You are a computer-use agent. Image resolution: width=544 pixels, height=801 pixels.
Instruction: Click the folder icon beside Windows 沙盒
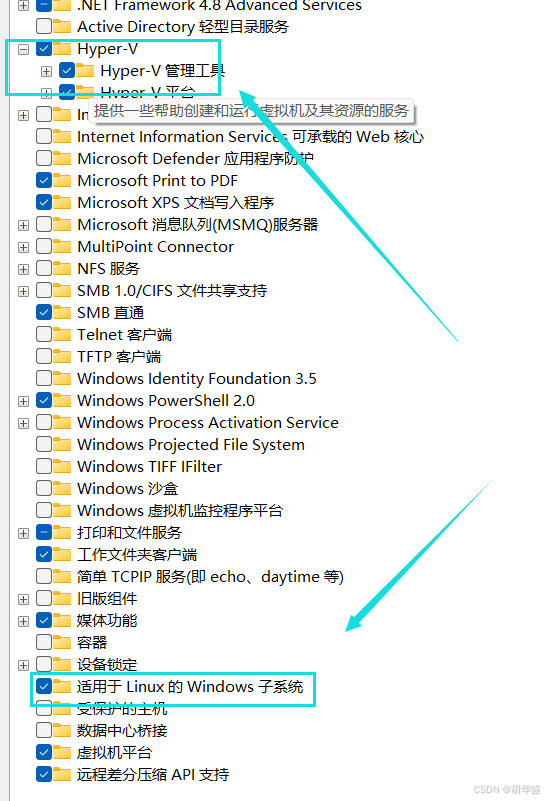[x=62, y=488]
